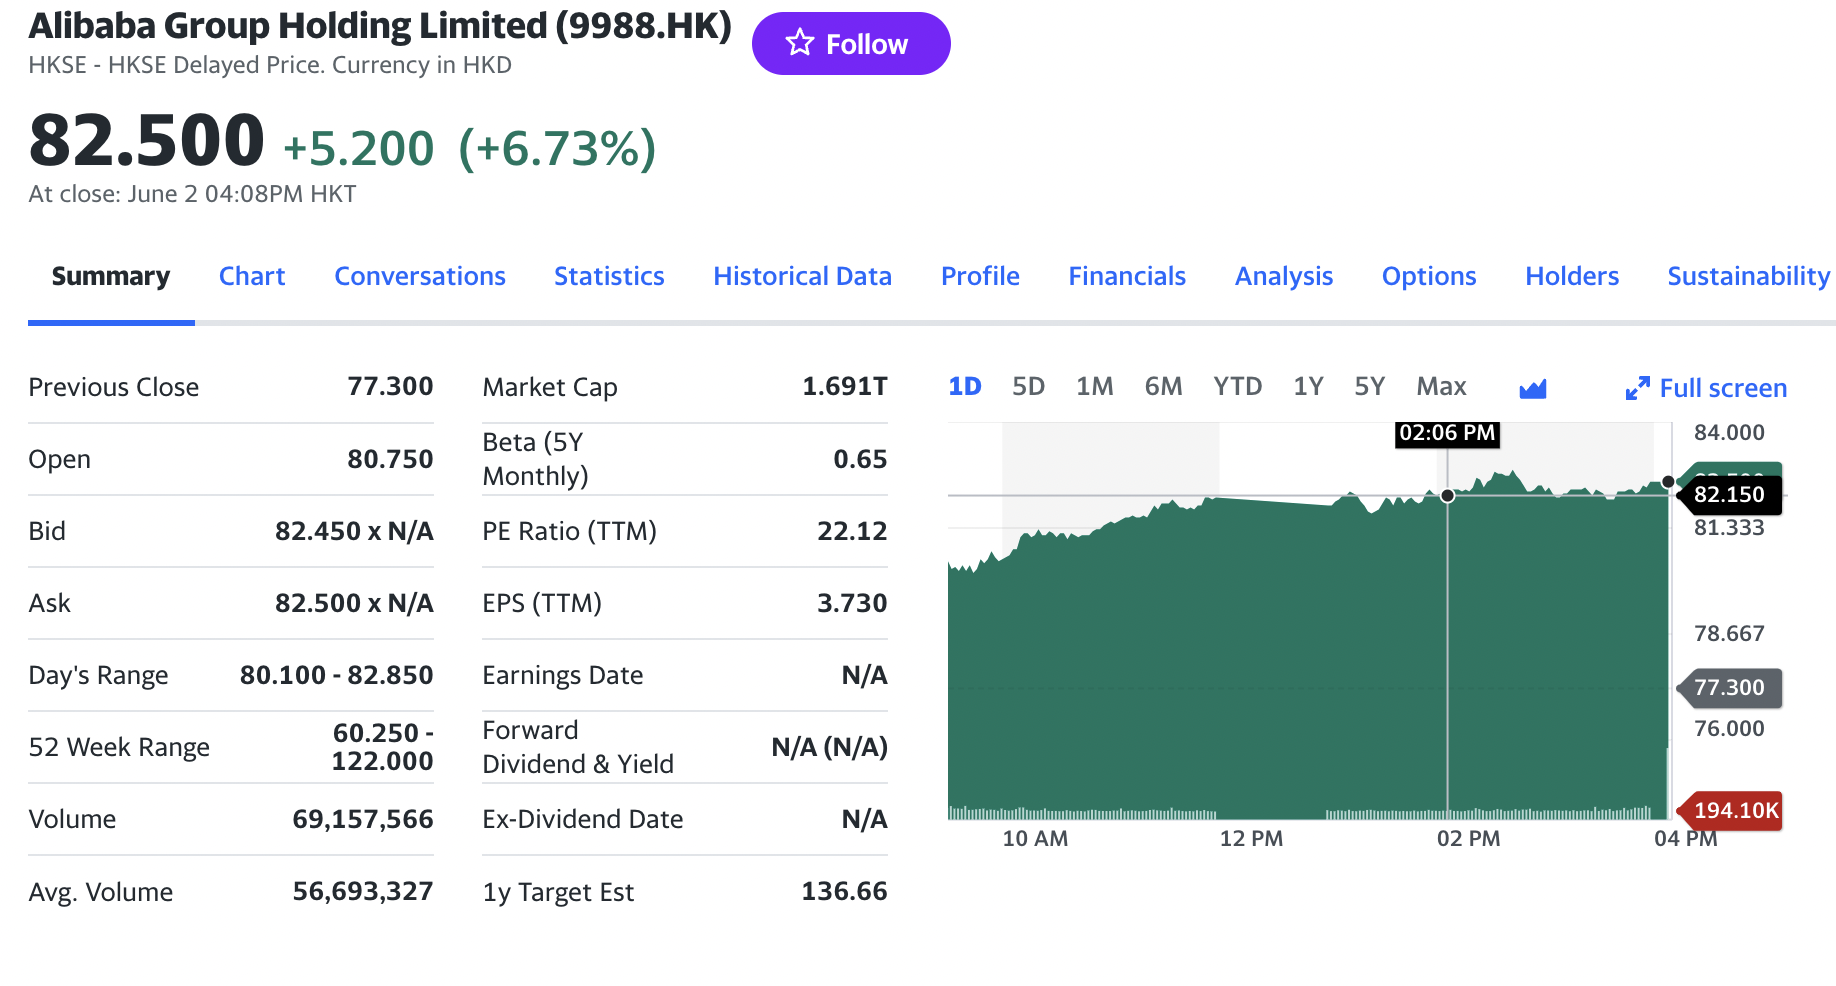1836x986 pixels.
Task: Click the 77.300 previous close chart label
Action: pyautogui.click(x=1729, y=687)
